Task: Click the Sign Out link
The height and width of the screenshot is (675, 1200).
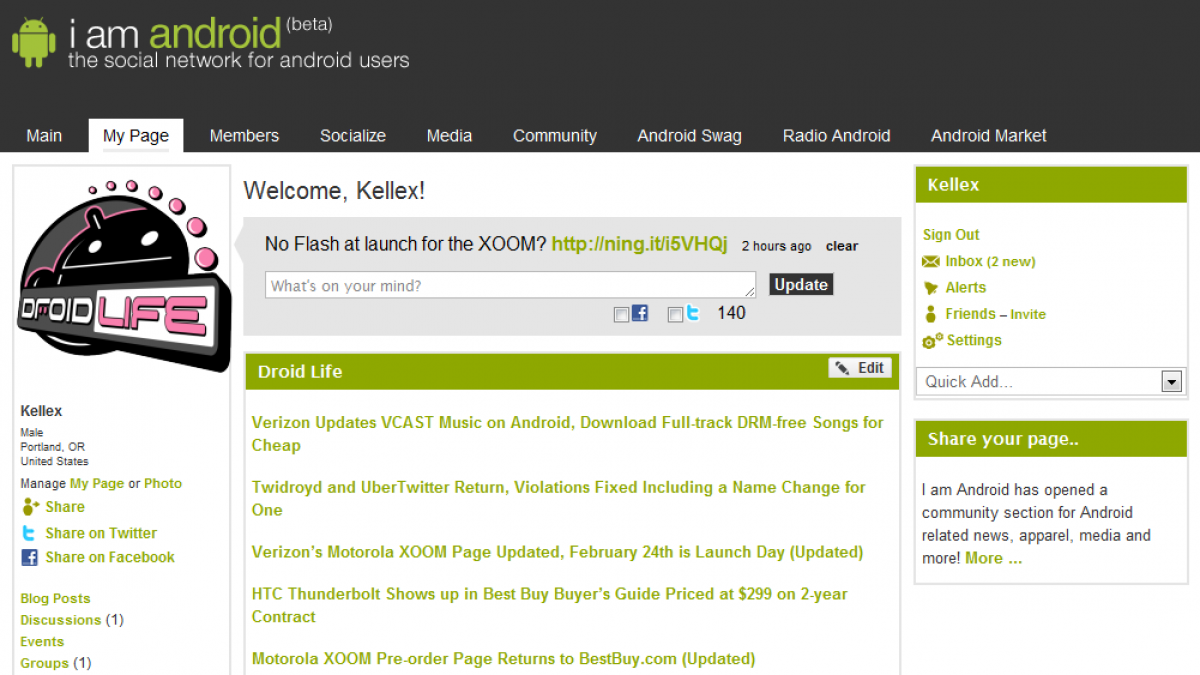Action: point(951,235)
